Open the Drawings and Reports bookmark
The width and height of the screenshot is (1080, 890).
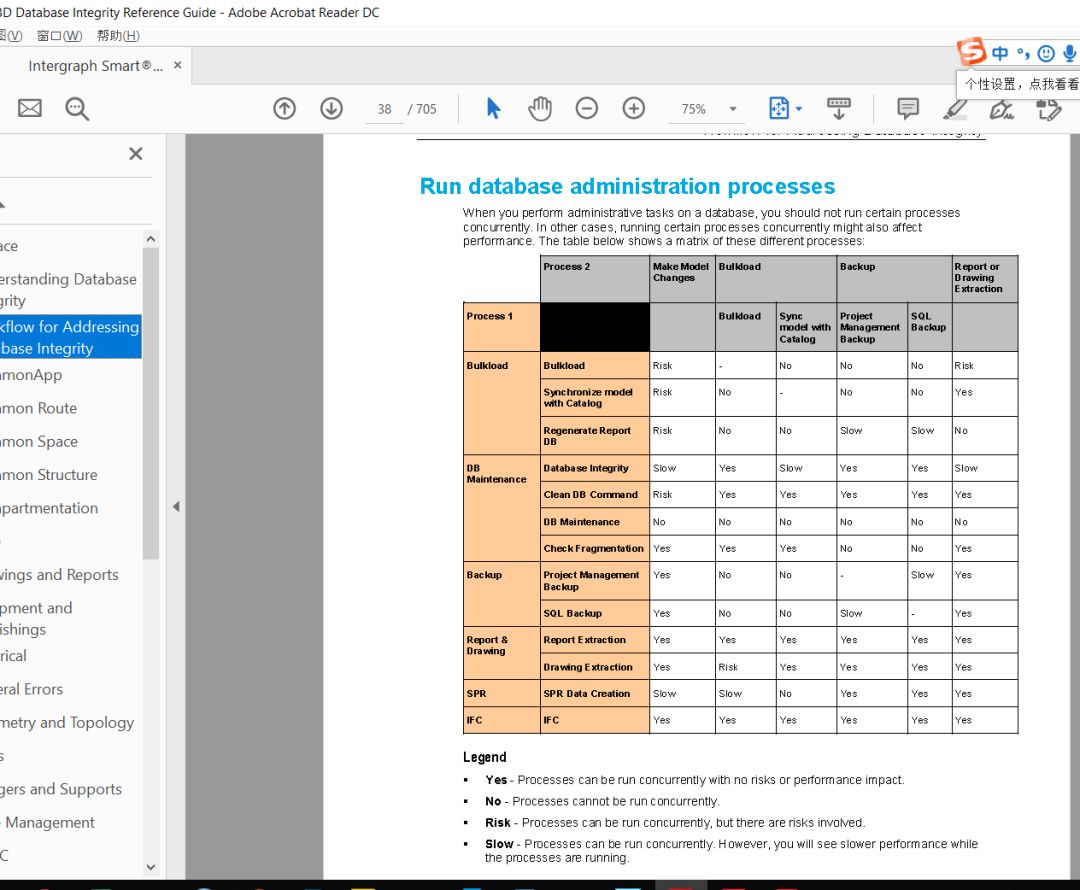tap(59, 575)
